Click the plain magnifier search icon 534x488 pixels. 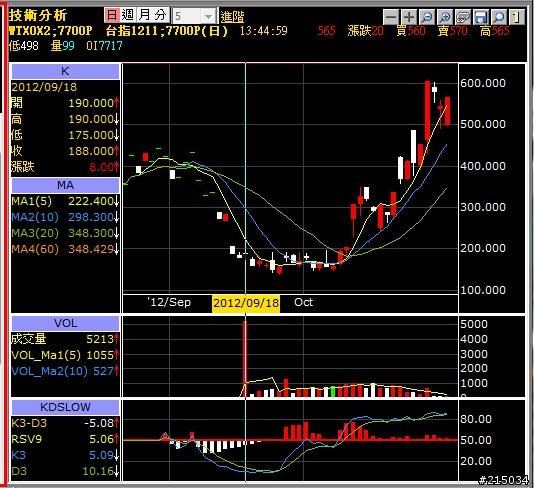point(499,17)
